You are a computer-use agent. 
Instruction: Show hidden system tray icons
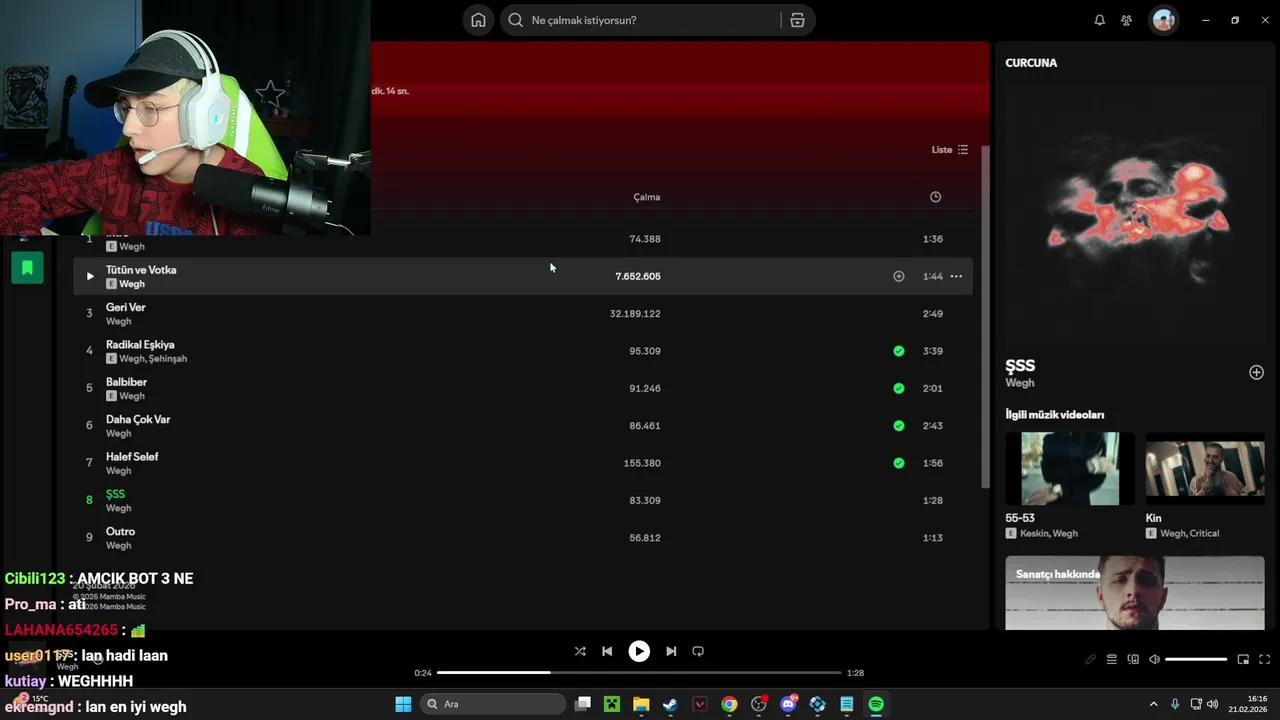click(1153, 704)
